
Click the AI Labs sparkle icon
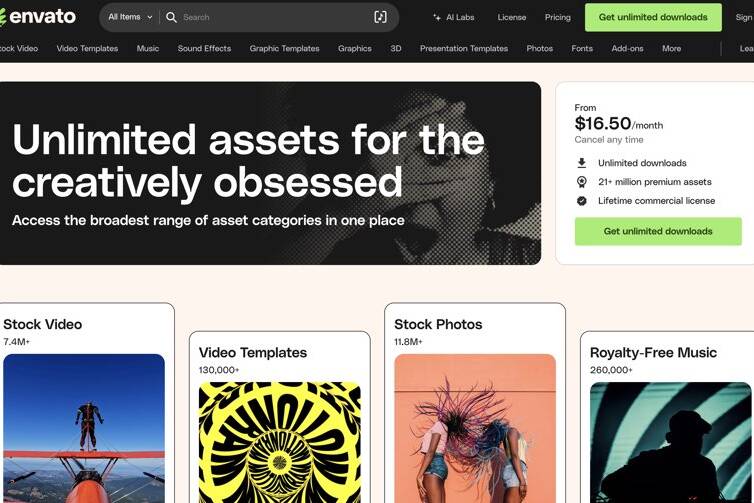(437, 17)
